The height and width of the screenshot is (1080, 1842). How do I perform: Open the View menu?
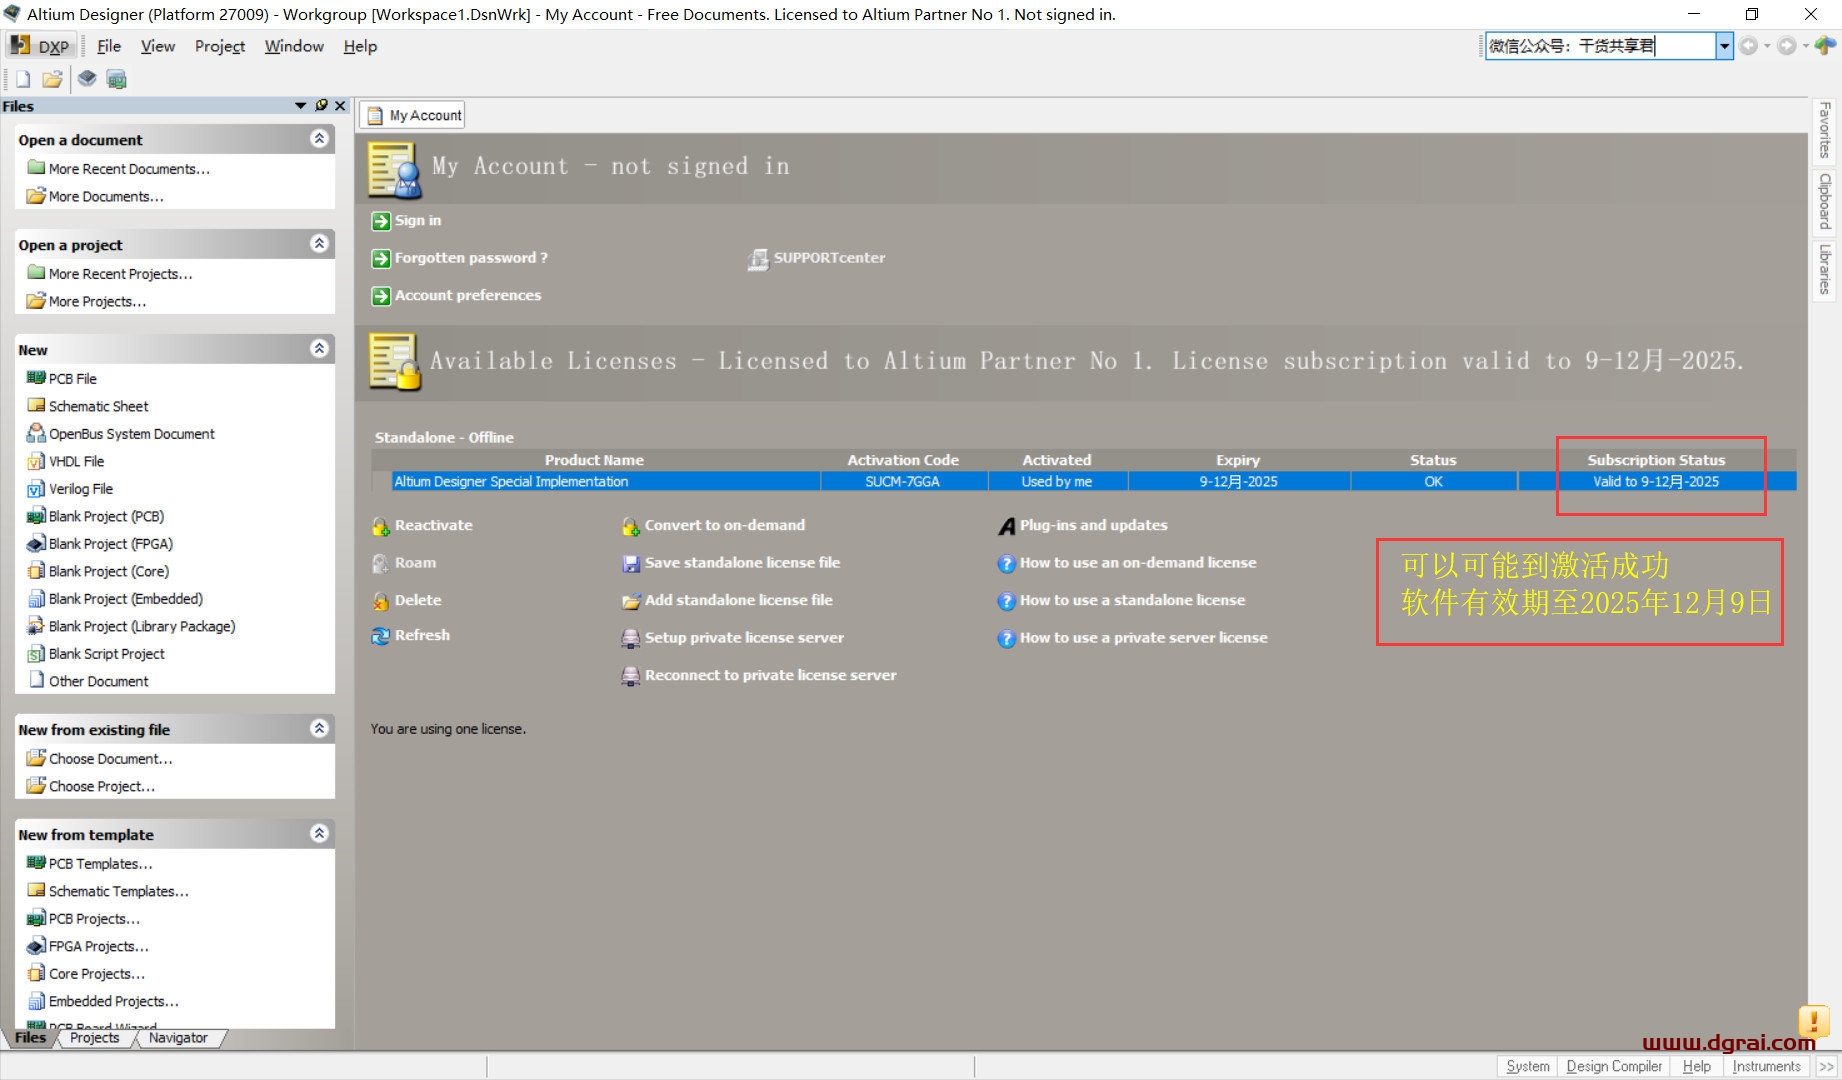[x=158, y=46]
